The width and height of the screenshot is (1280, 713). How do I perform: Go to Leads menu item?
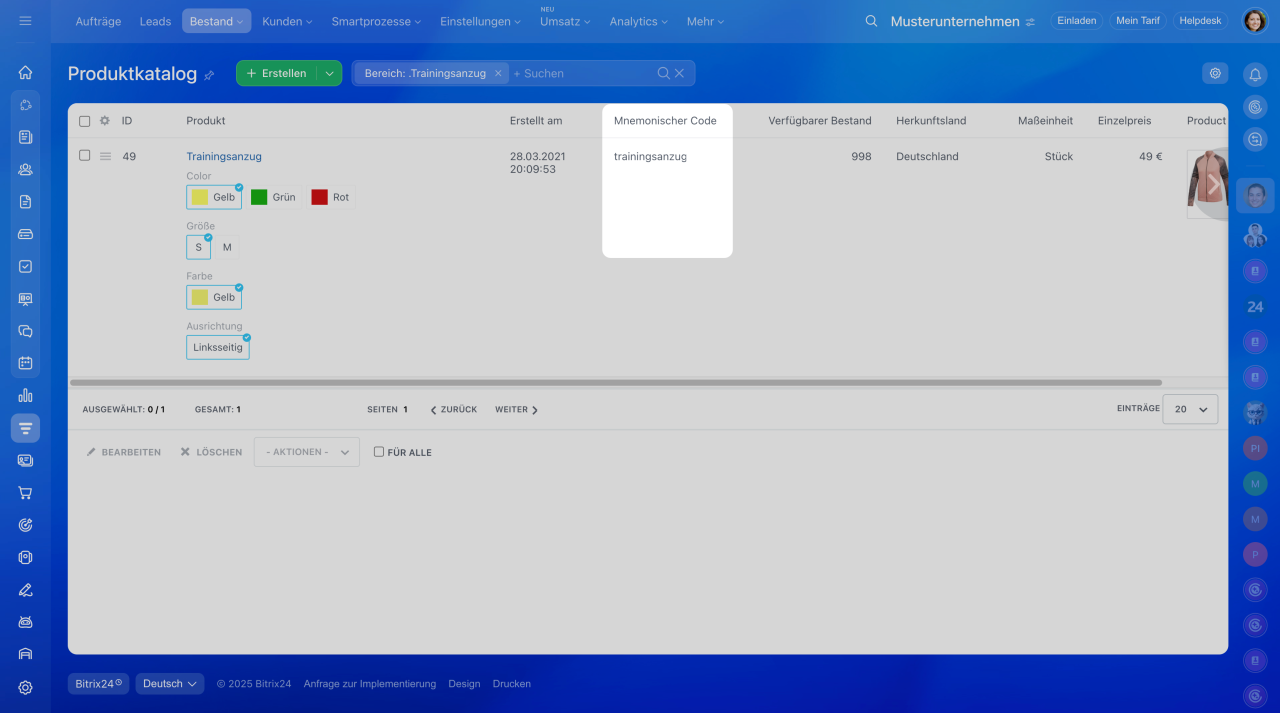pyautogui.click(x=155, y=21)
